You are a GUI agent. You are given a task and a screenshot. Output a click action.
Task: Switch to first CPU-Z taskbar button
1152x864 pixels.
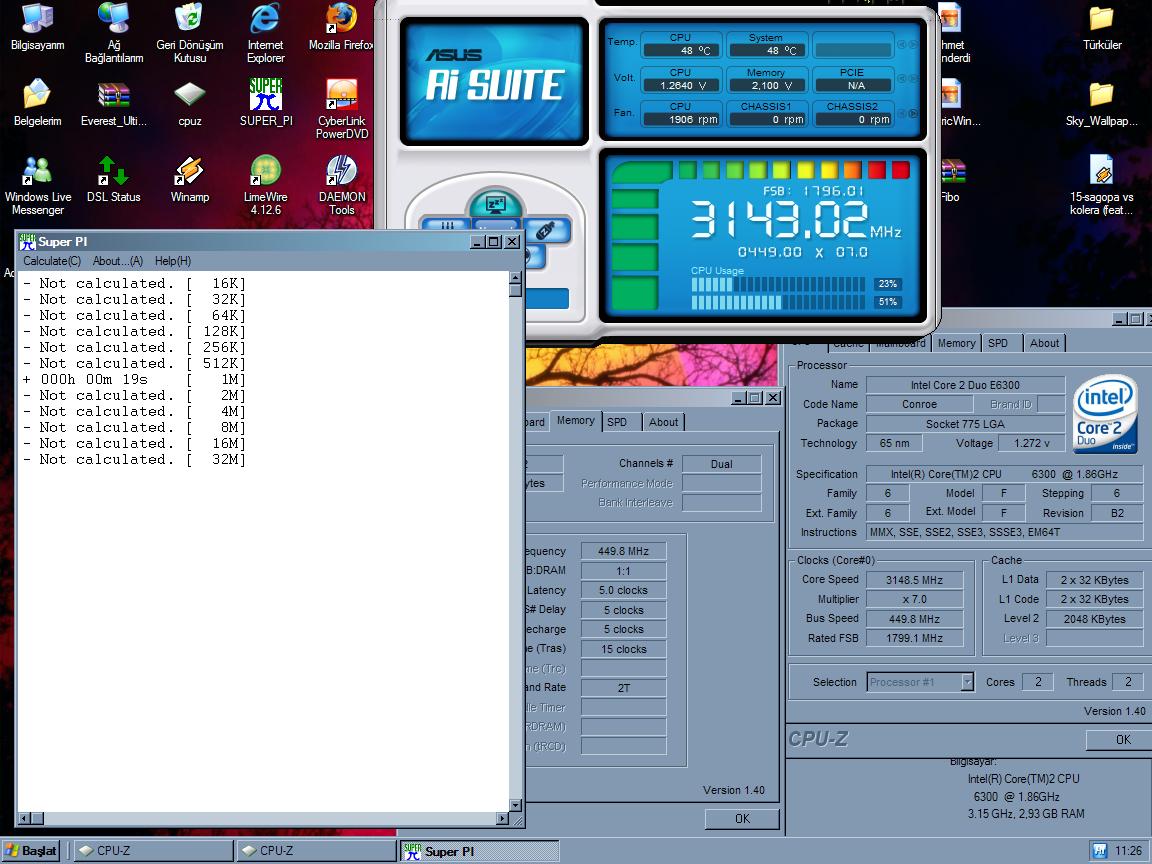(153, 851)
